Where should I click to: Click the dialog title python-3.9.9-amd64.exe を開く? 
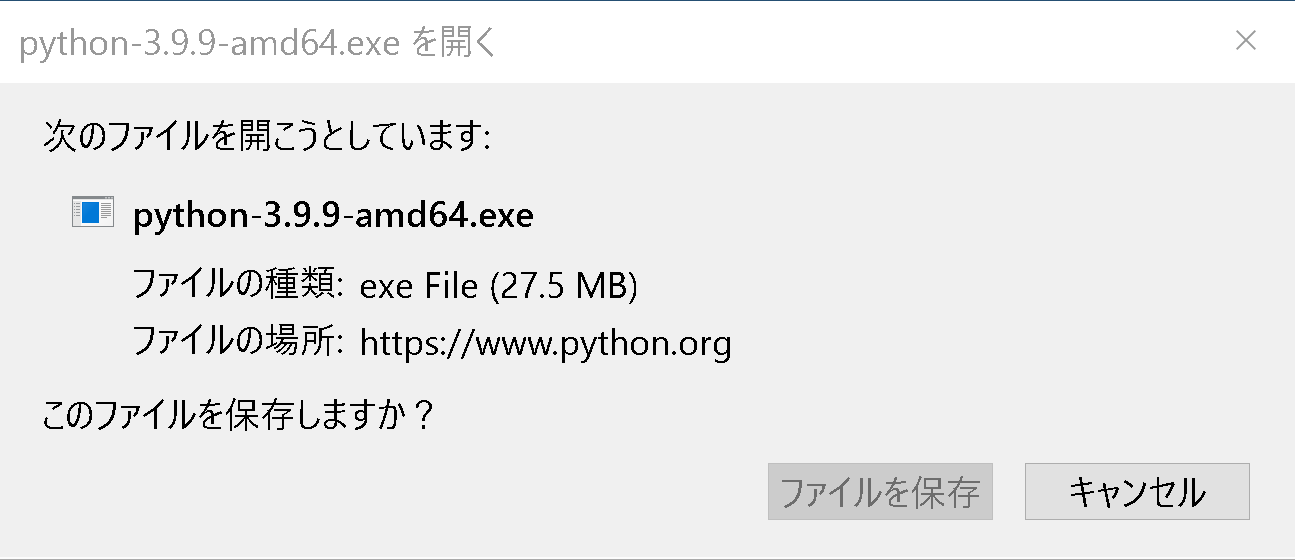(257, 44)
